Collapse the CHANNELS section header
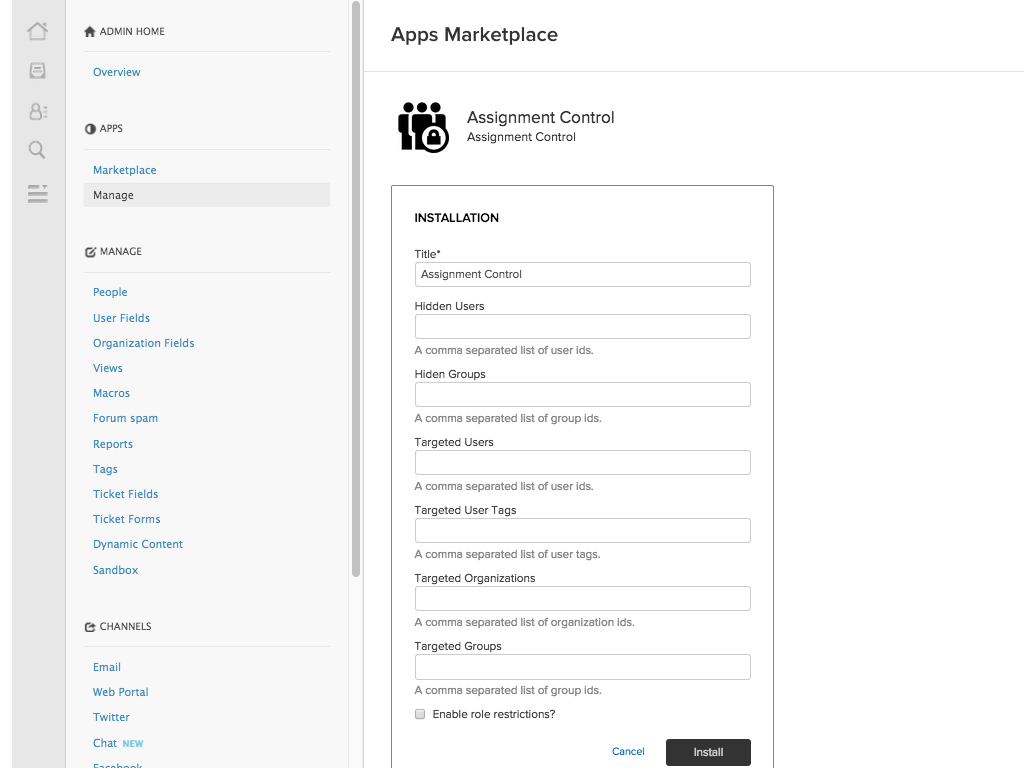Screen dimensions: 1024x768 pos(124,626)
